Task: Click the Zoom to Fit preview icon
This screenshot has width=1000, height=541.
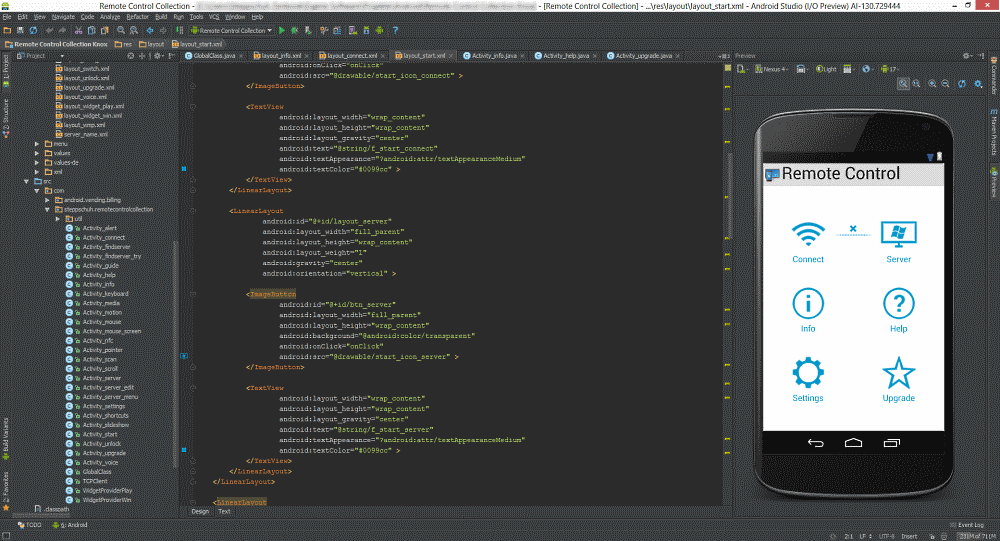Action: tap(903, 84)
